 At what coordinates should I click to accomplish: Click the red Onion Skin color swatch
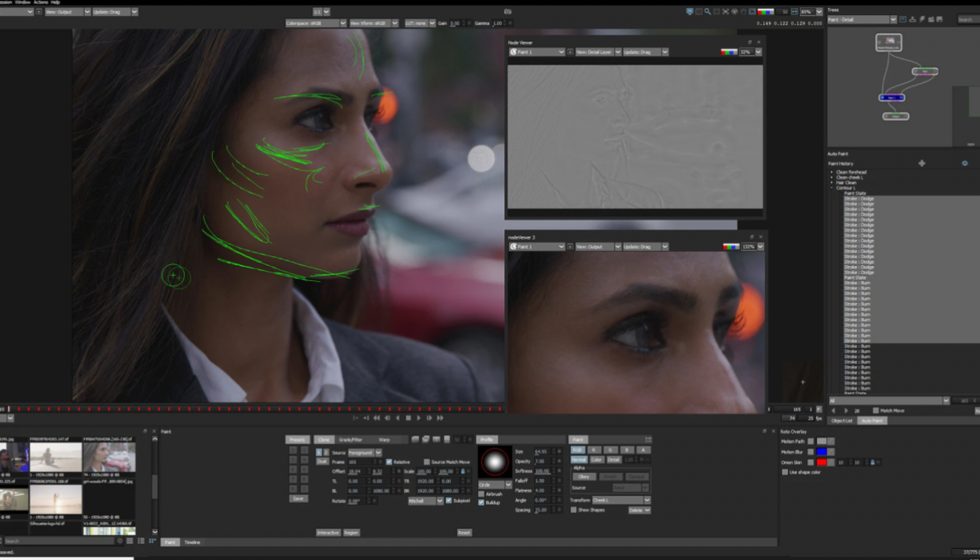[822, 462]
